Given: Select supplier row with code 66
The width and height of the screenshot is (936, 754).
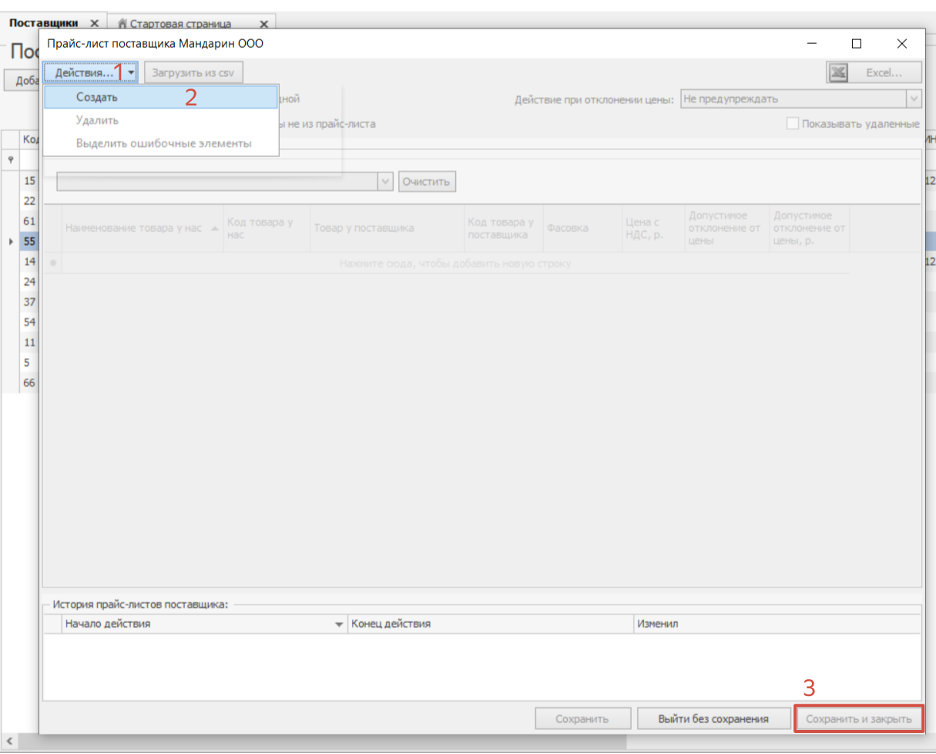Looking at the screenshot, I should 29,383.
